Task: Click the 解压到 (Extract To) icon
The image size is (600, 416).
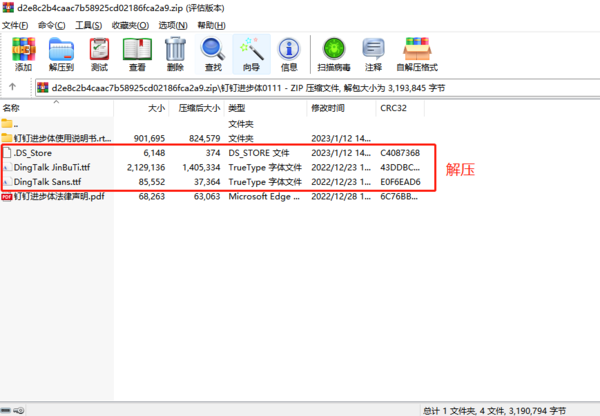Action: tap(61, 53)
